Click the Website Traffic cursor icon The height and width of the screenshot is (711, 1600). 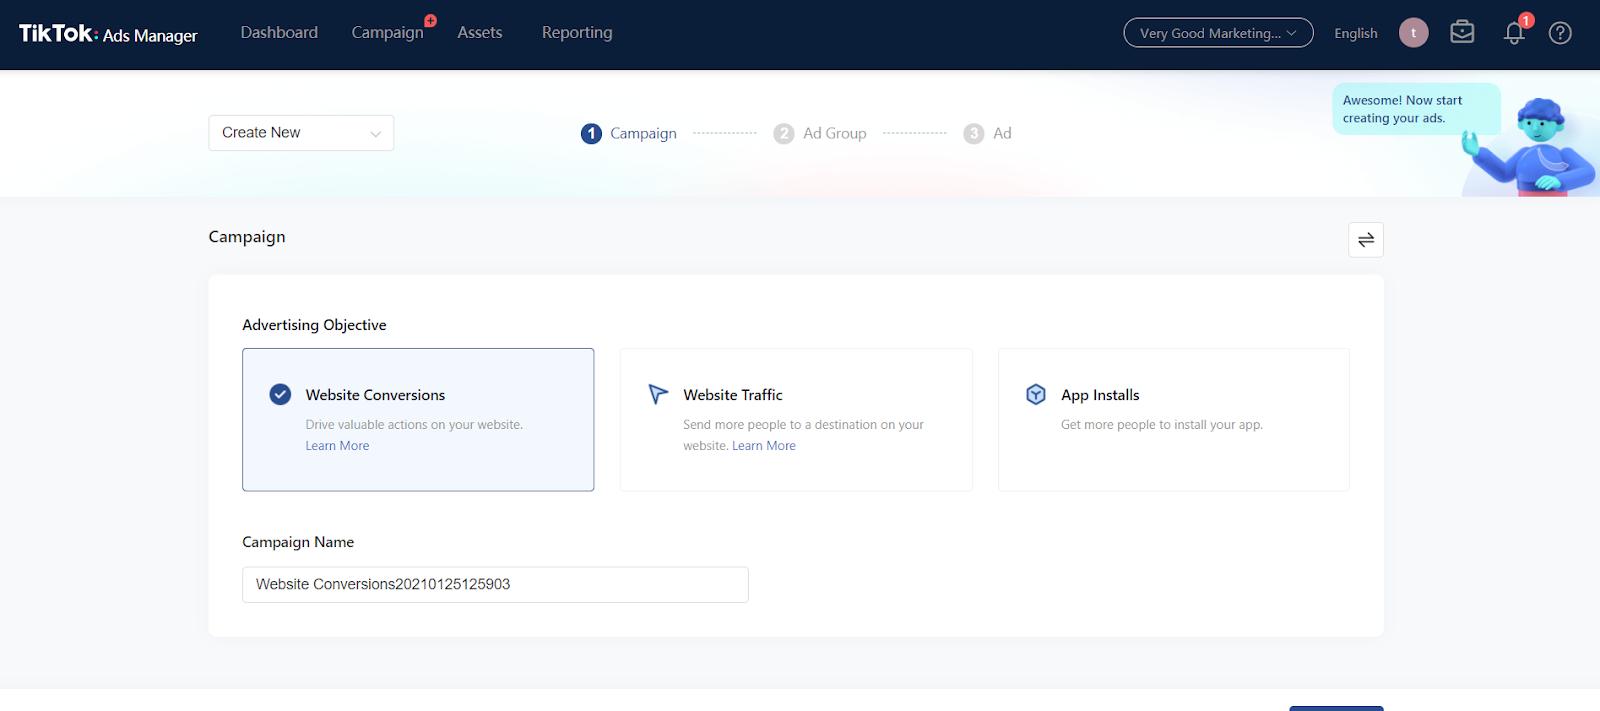click(657, 394)
